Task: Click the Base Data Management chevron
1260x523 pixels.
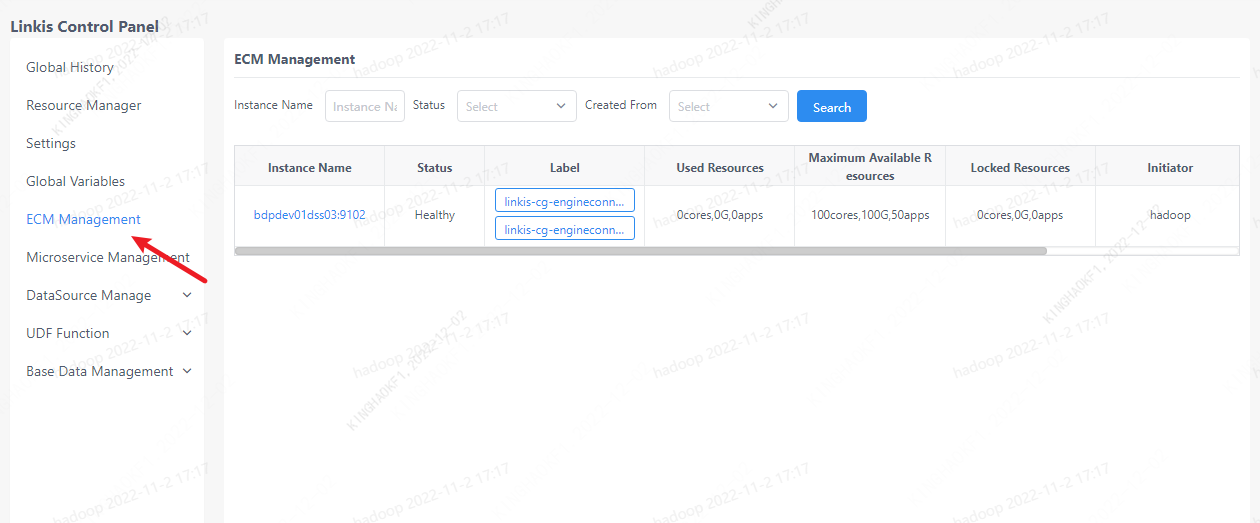Action: pos(187,371)
